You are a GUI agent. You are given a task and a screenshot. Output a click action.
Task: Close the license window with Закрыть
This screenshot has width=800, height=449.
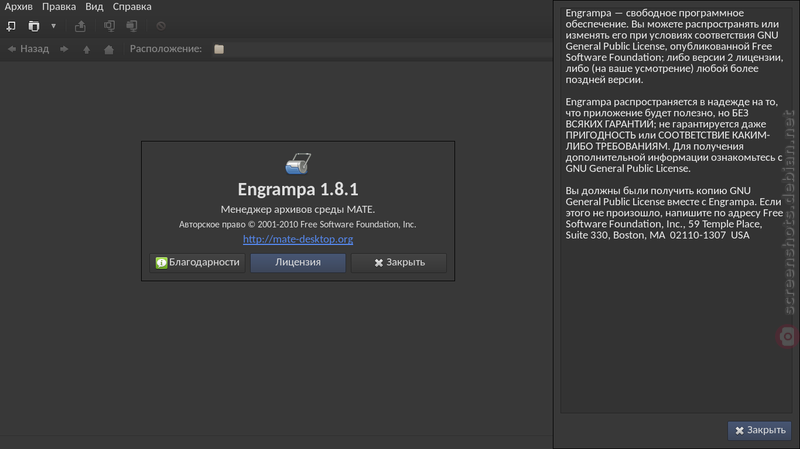click(760, 431)
